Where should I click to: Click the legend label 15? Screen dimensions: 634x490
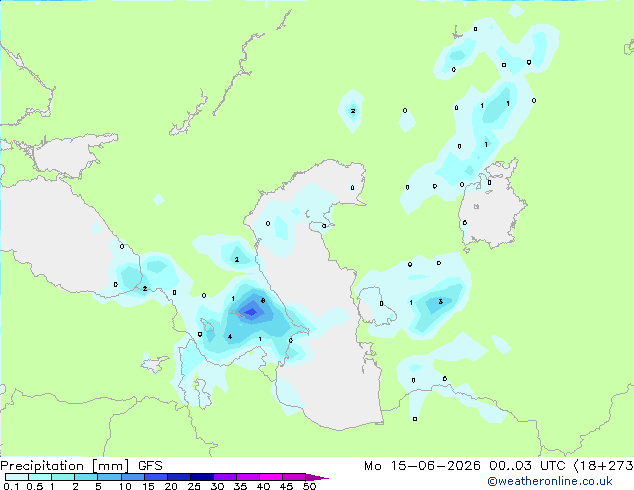point(148,486)
